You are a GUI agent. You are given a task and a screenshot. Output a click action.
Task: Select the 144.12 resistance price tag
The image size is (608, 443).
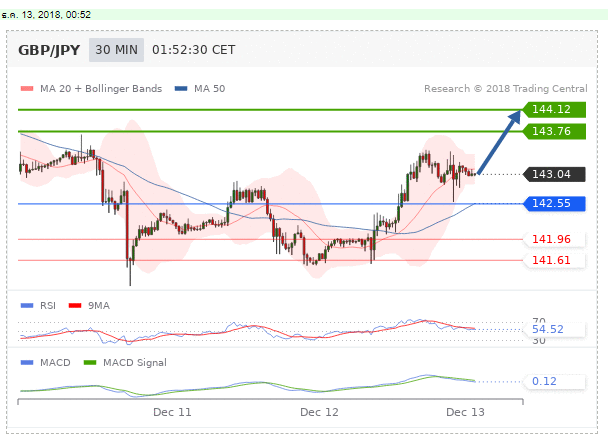click(554, 109)
